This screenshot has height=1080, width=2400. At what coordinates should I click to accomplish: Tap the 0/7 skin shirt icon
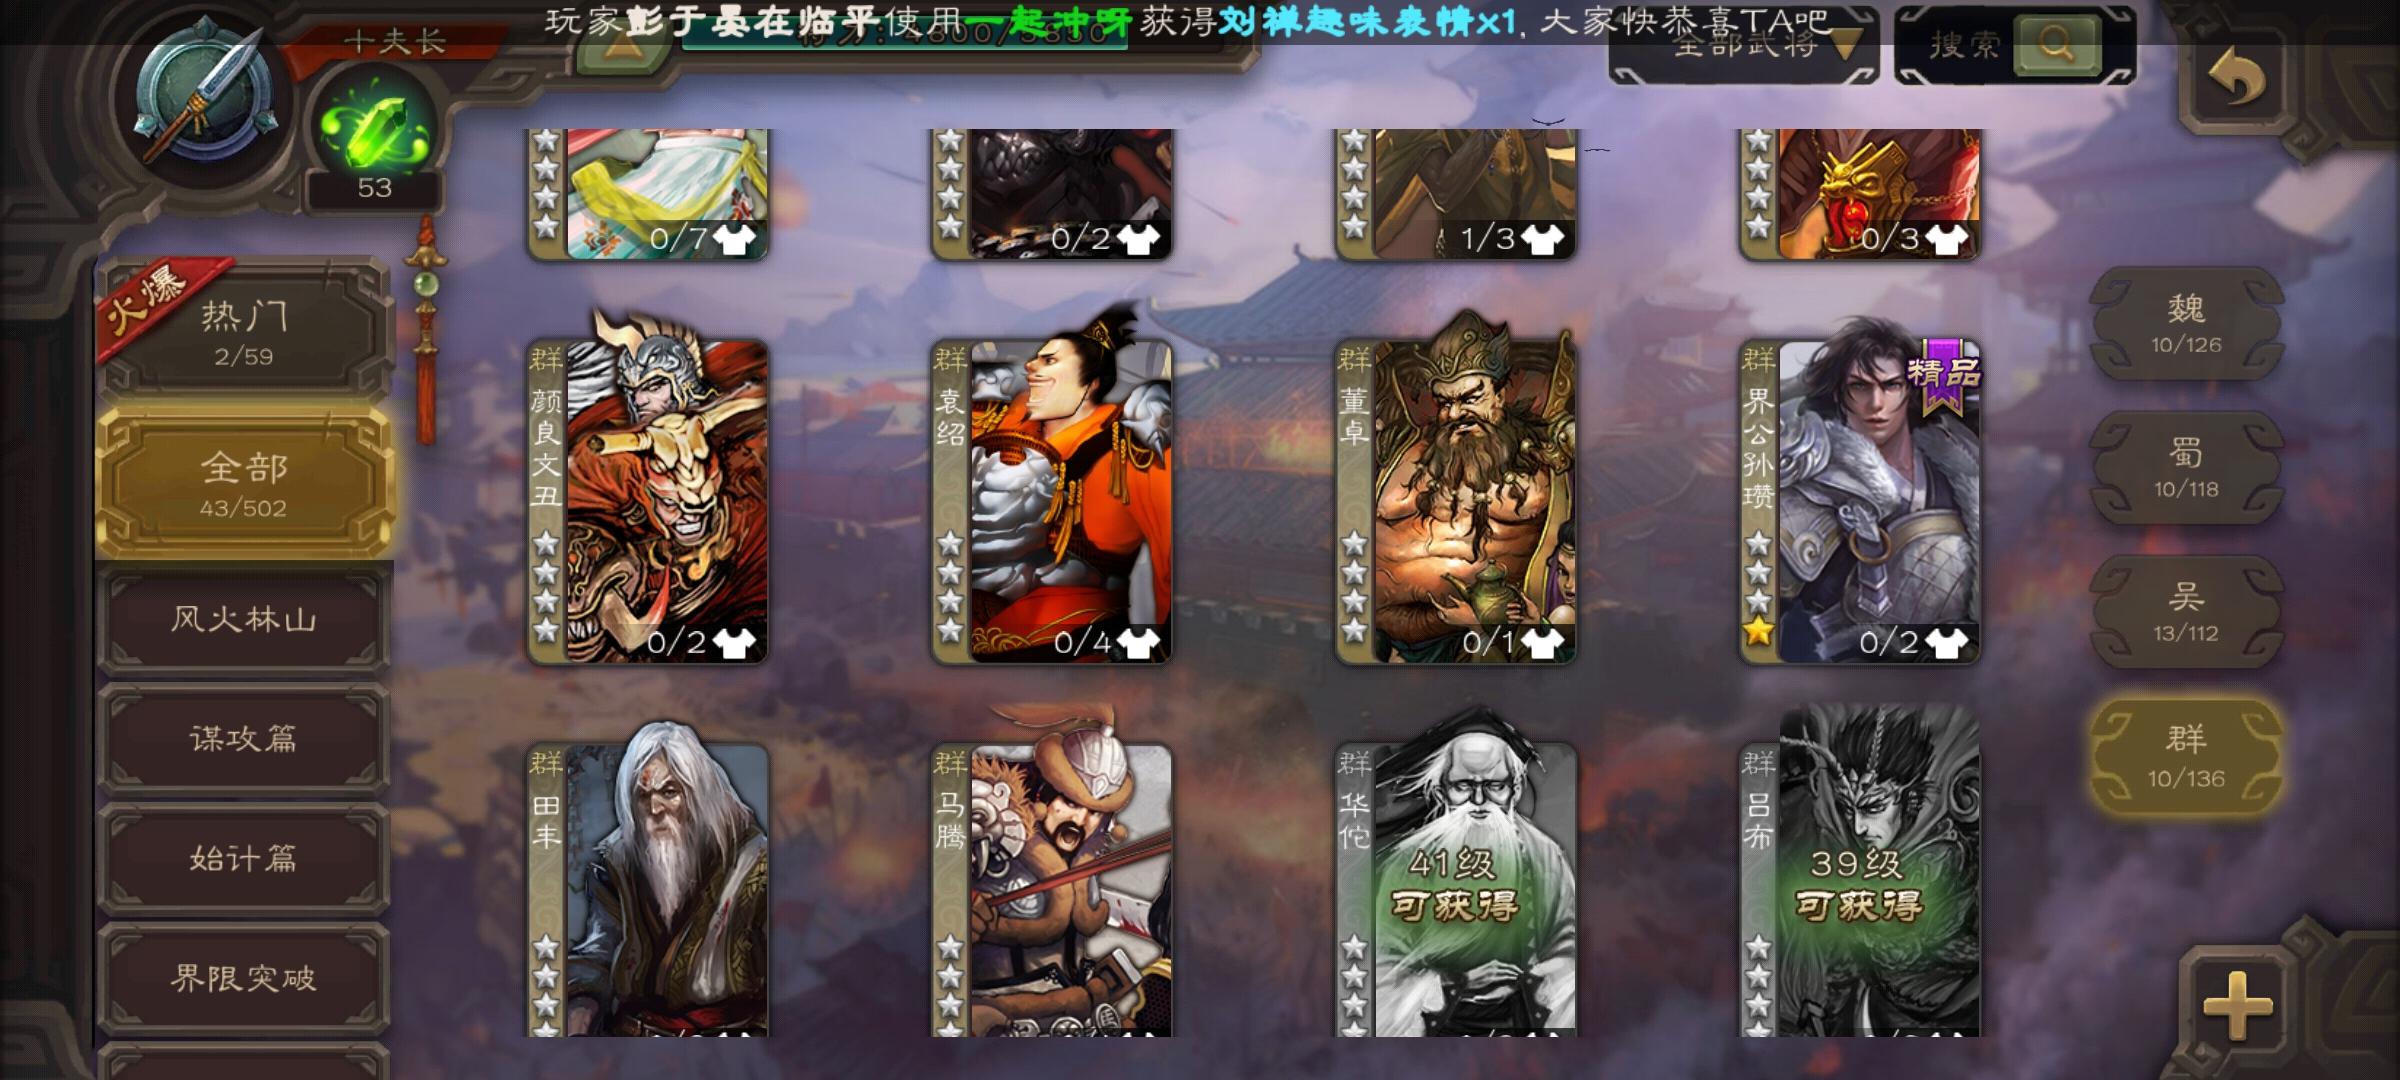(x=734, y=239)
